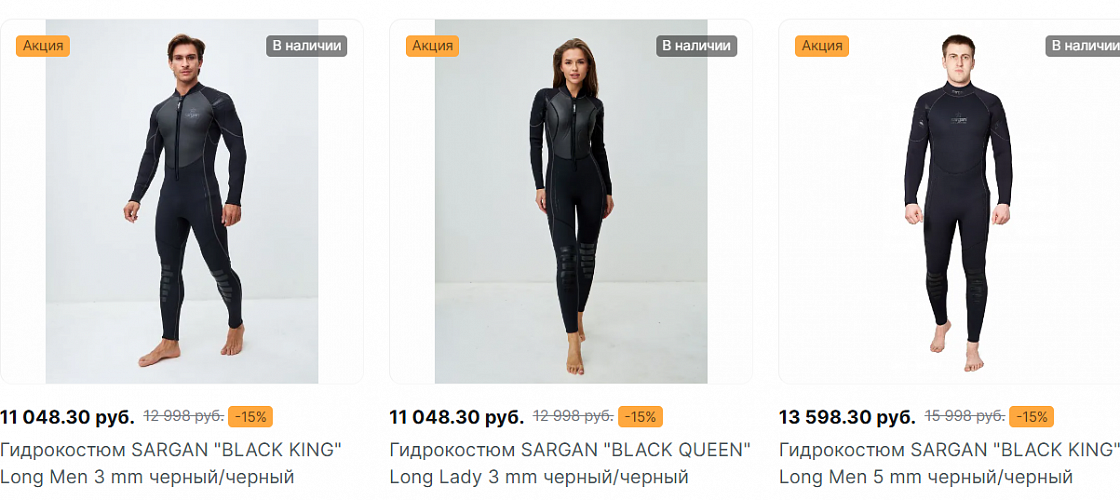Click -15% discount tag next to 15 998 руб.

click(1031, 416)
